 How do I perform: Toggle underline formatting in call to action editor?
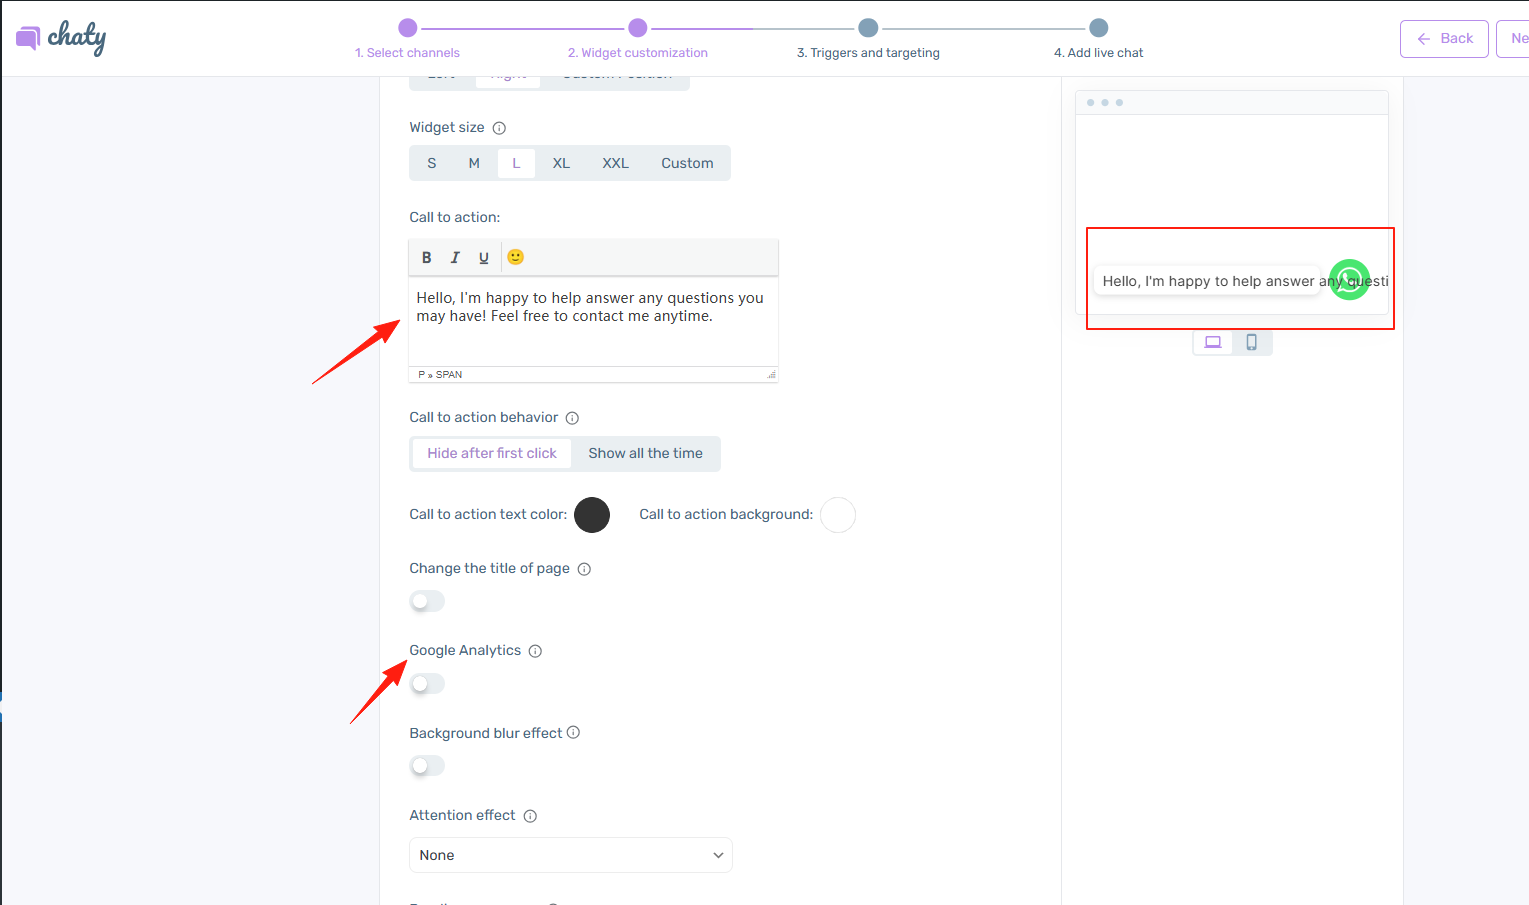[484, 257]
